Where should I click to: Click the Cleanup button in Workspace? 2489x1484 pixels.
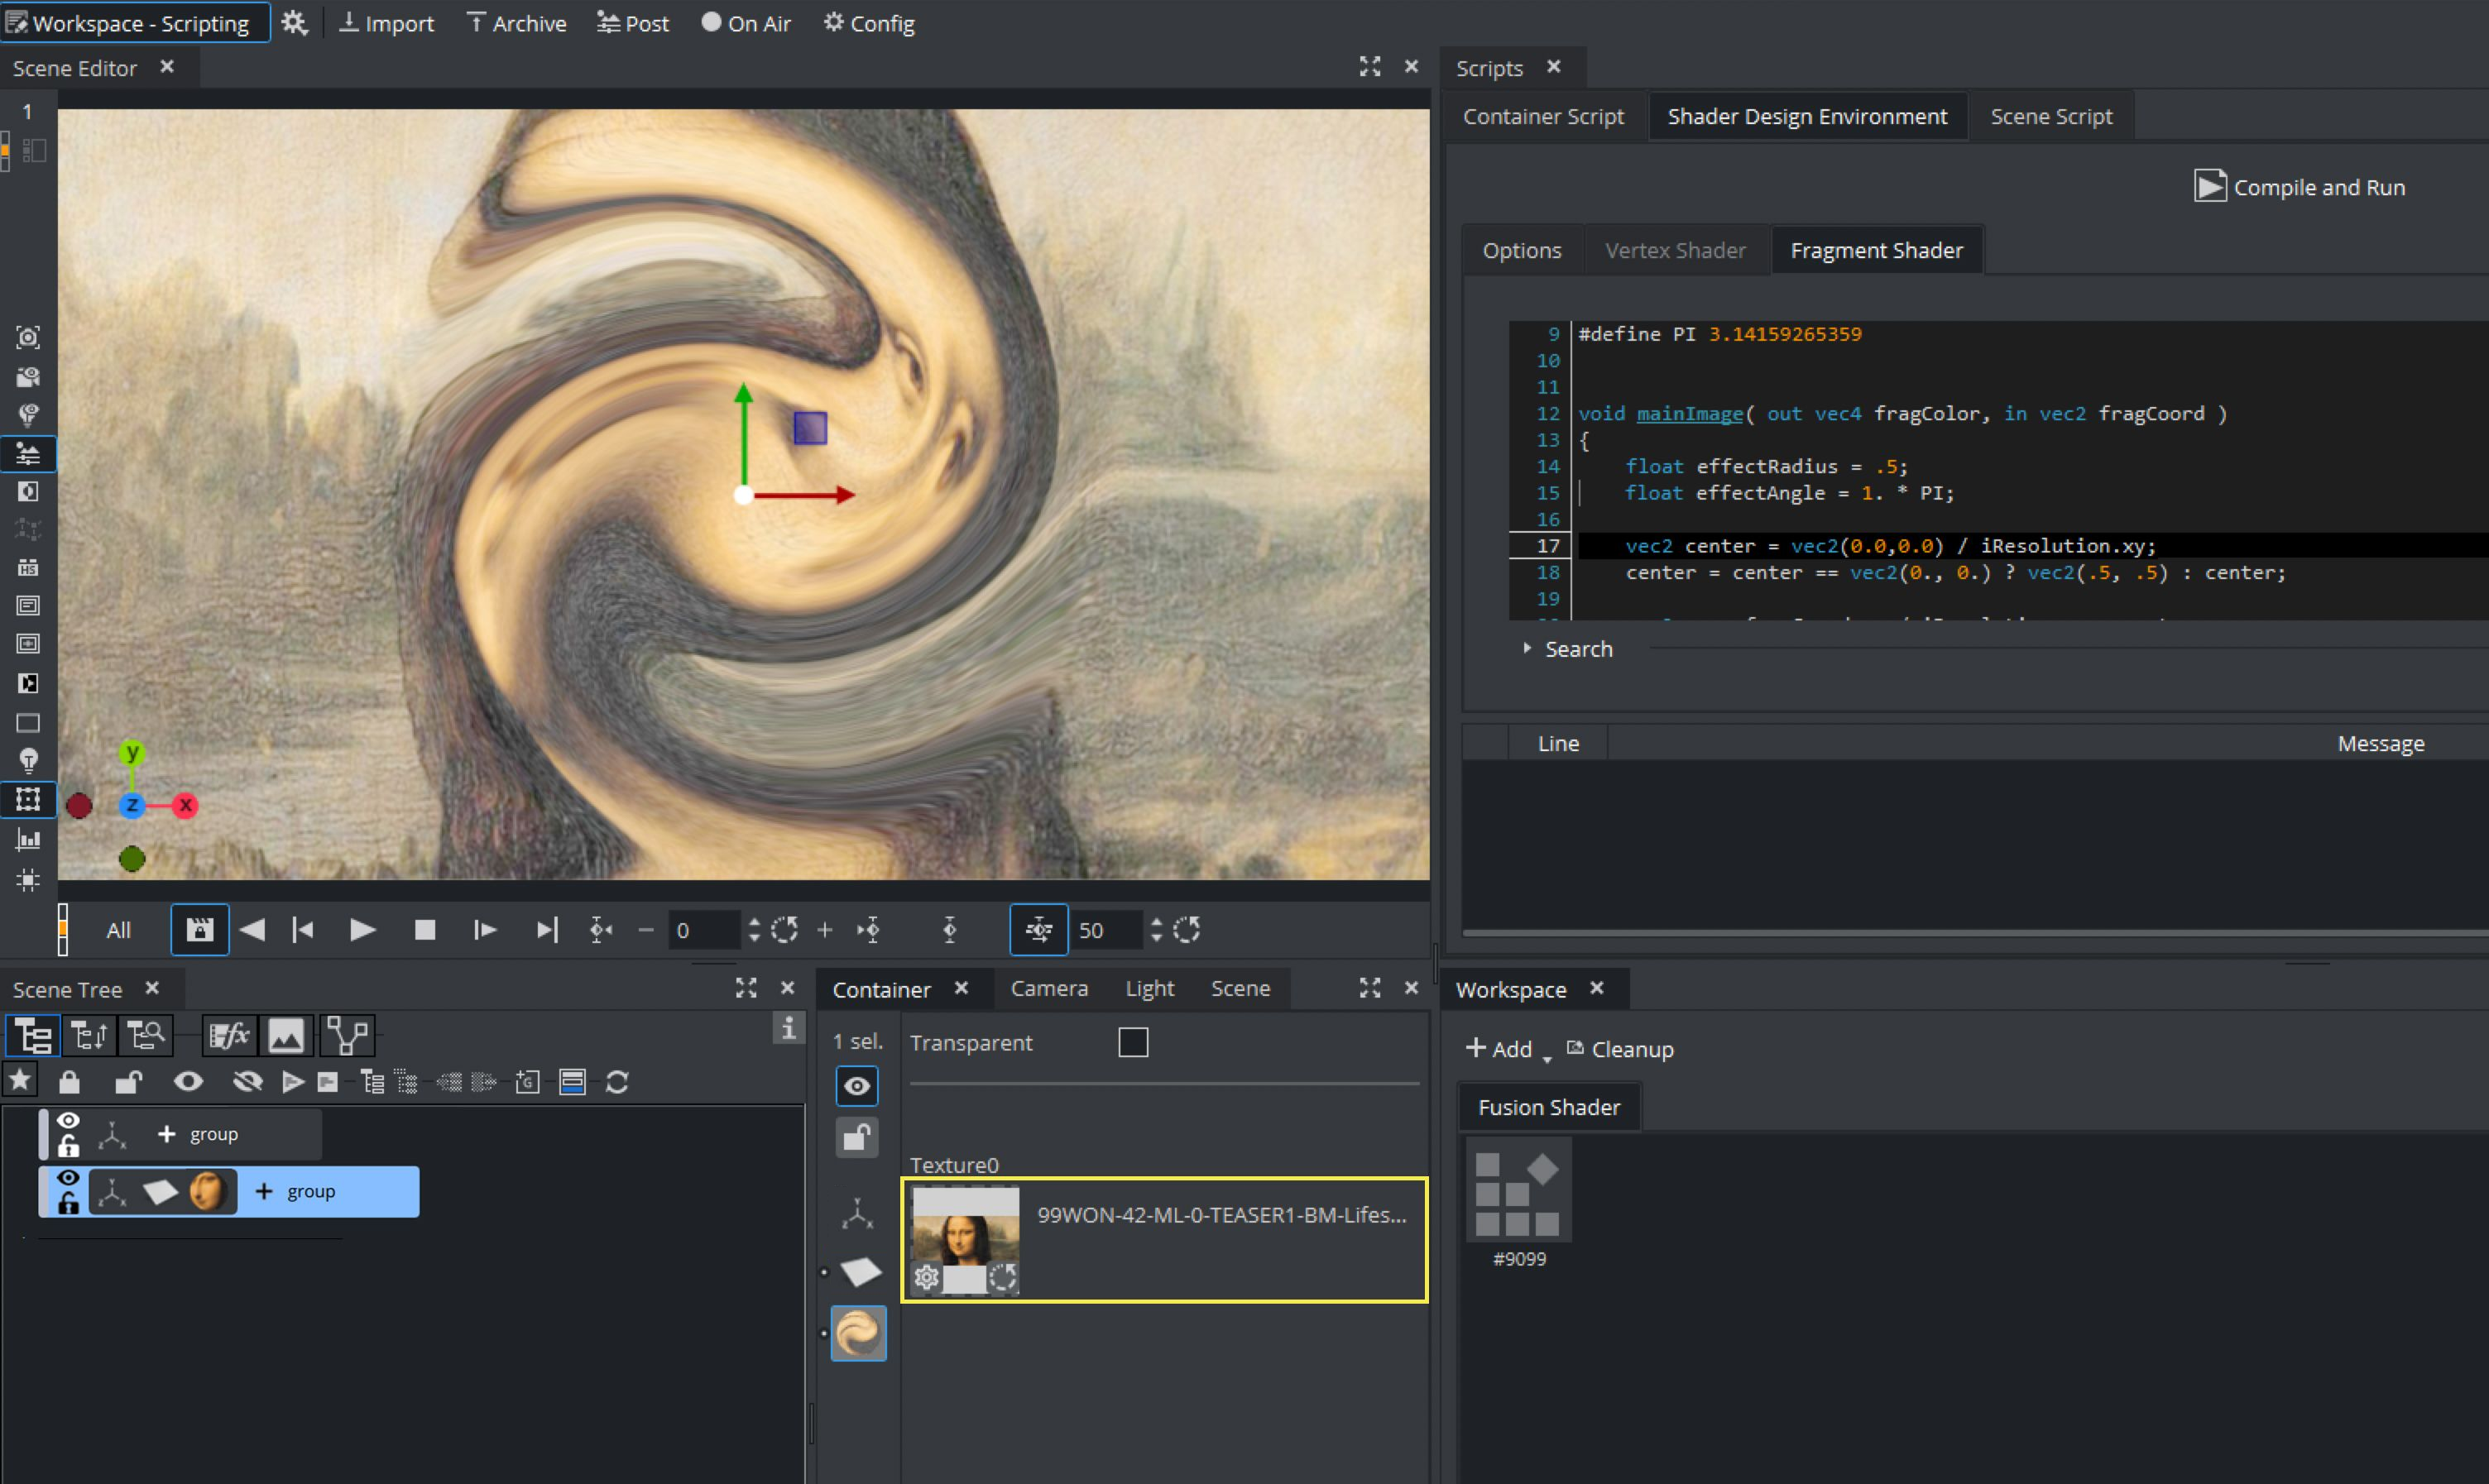pos(1619,1049)
